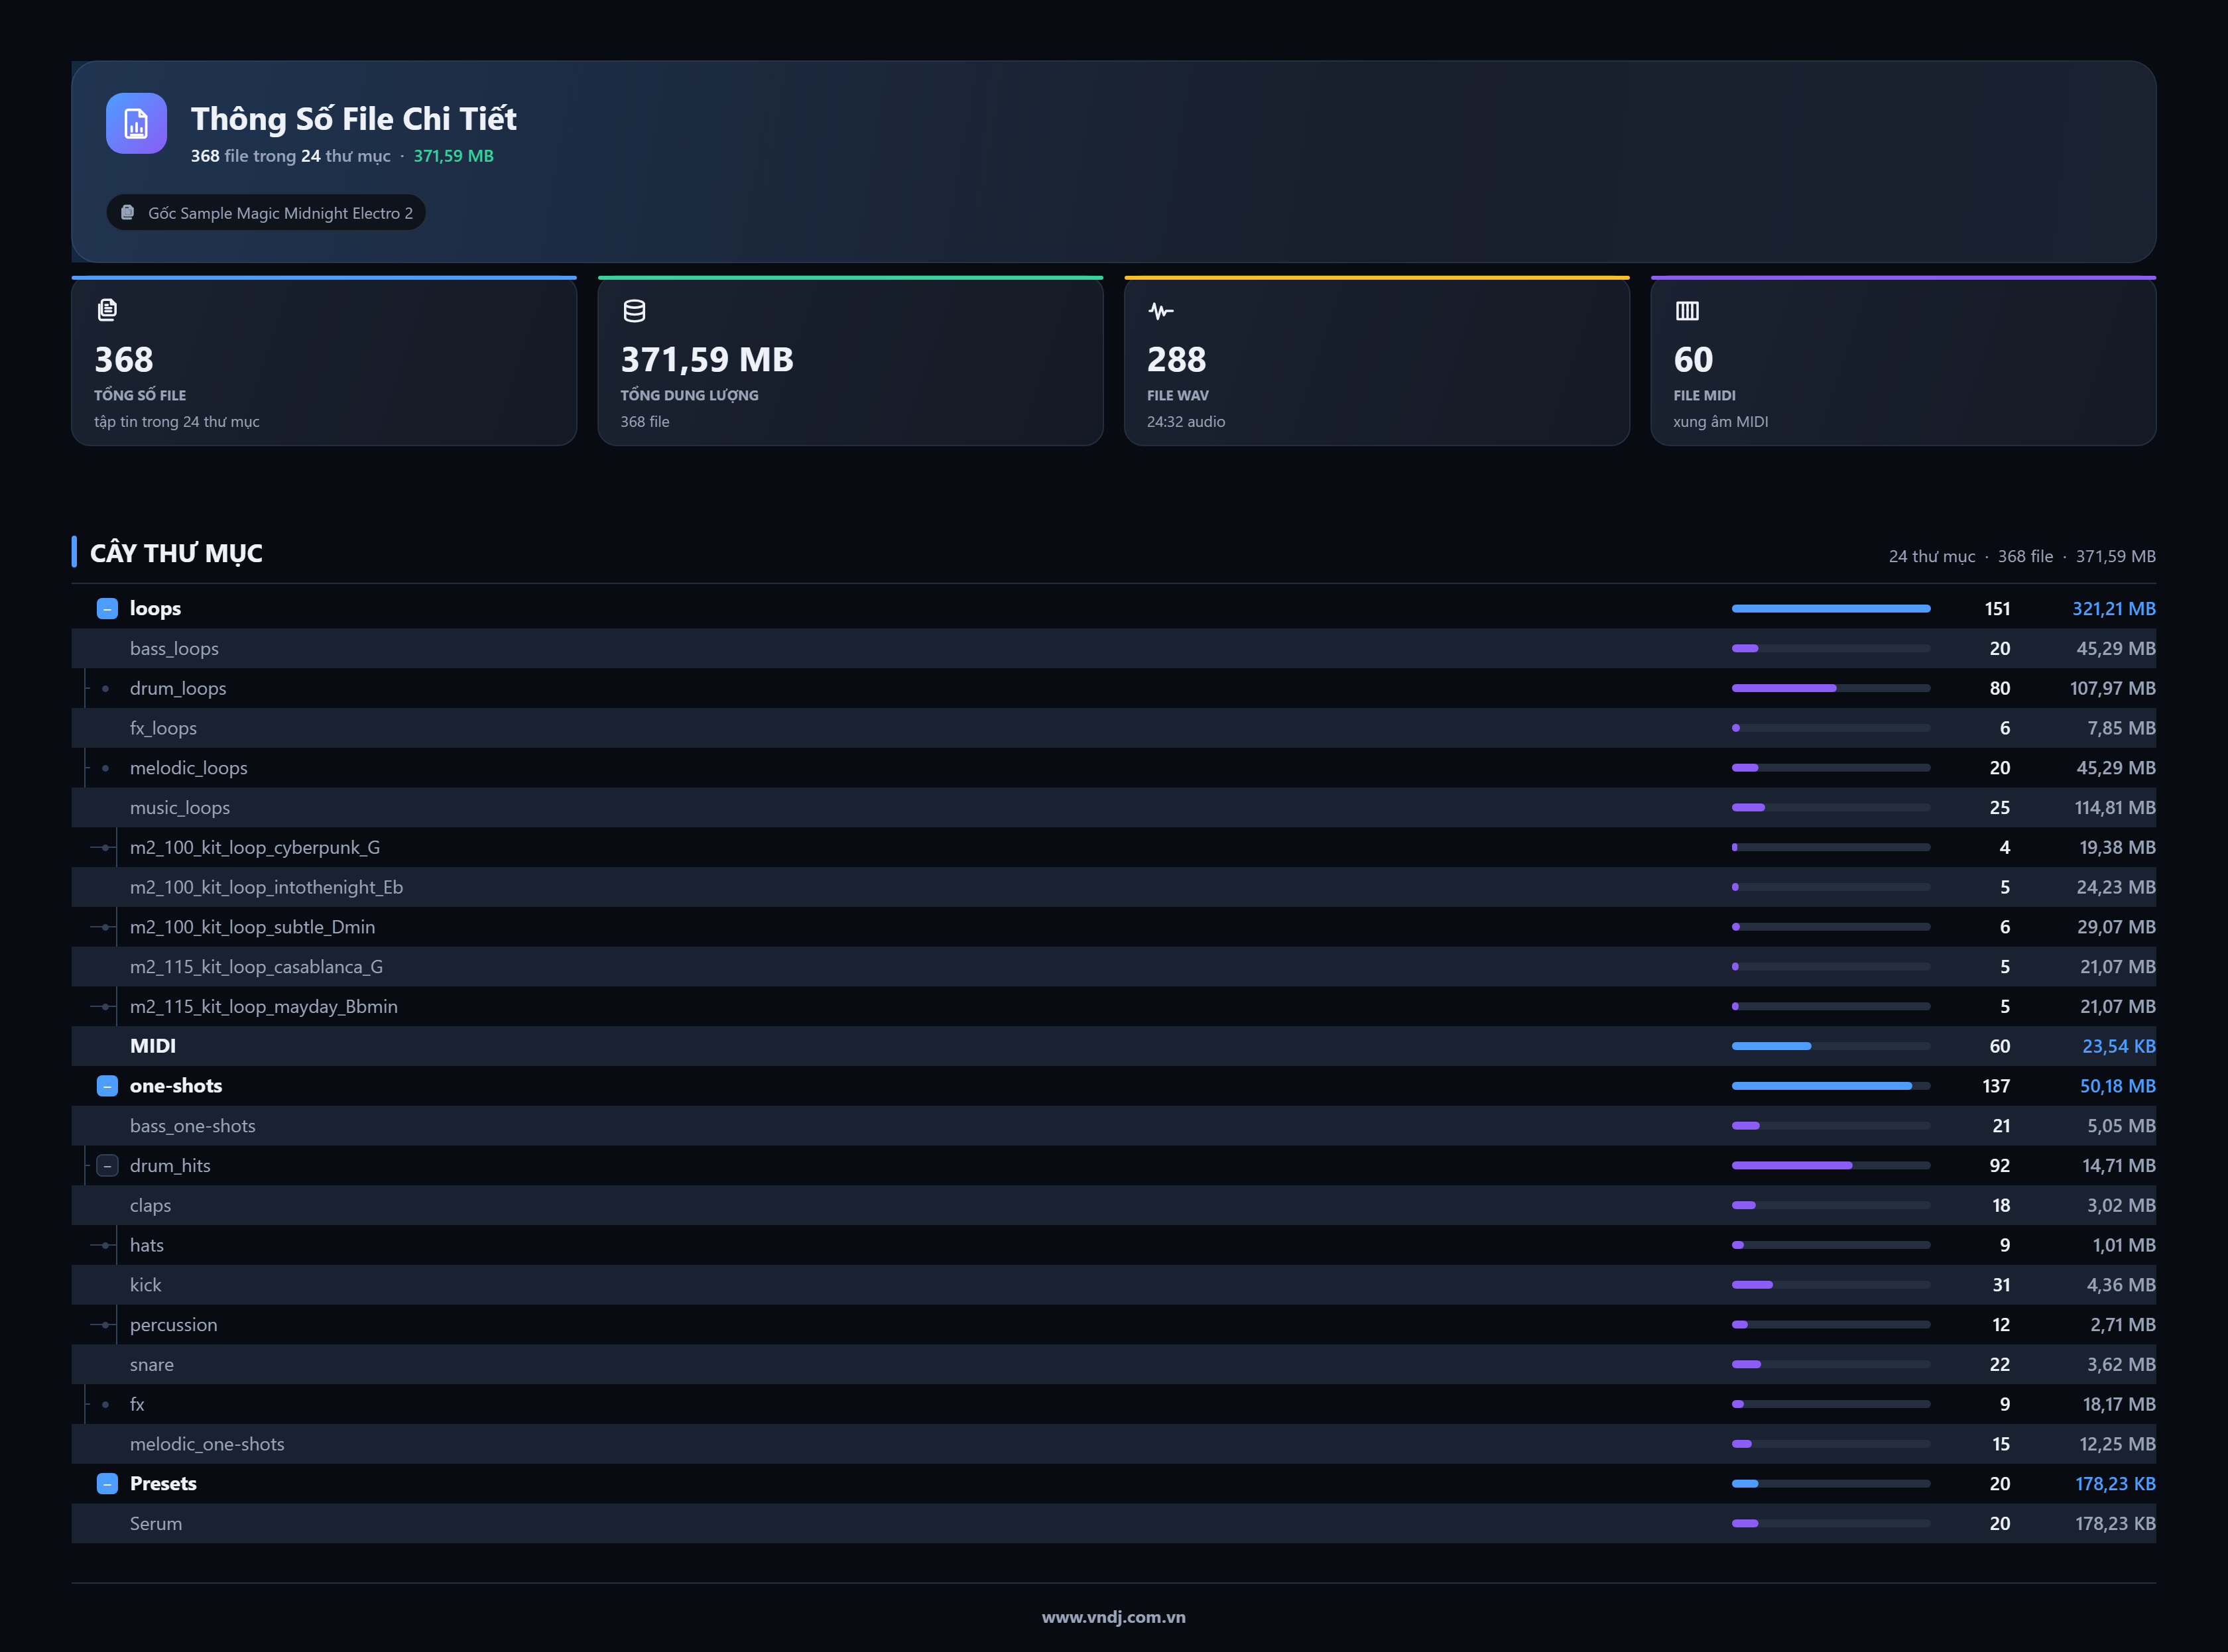This screenshot has width=2228, height=1652.
Task: Click the drum_loops size progress bar
Action: tap(1830, 688)
